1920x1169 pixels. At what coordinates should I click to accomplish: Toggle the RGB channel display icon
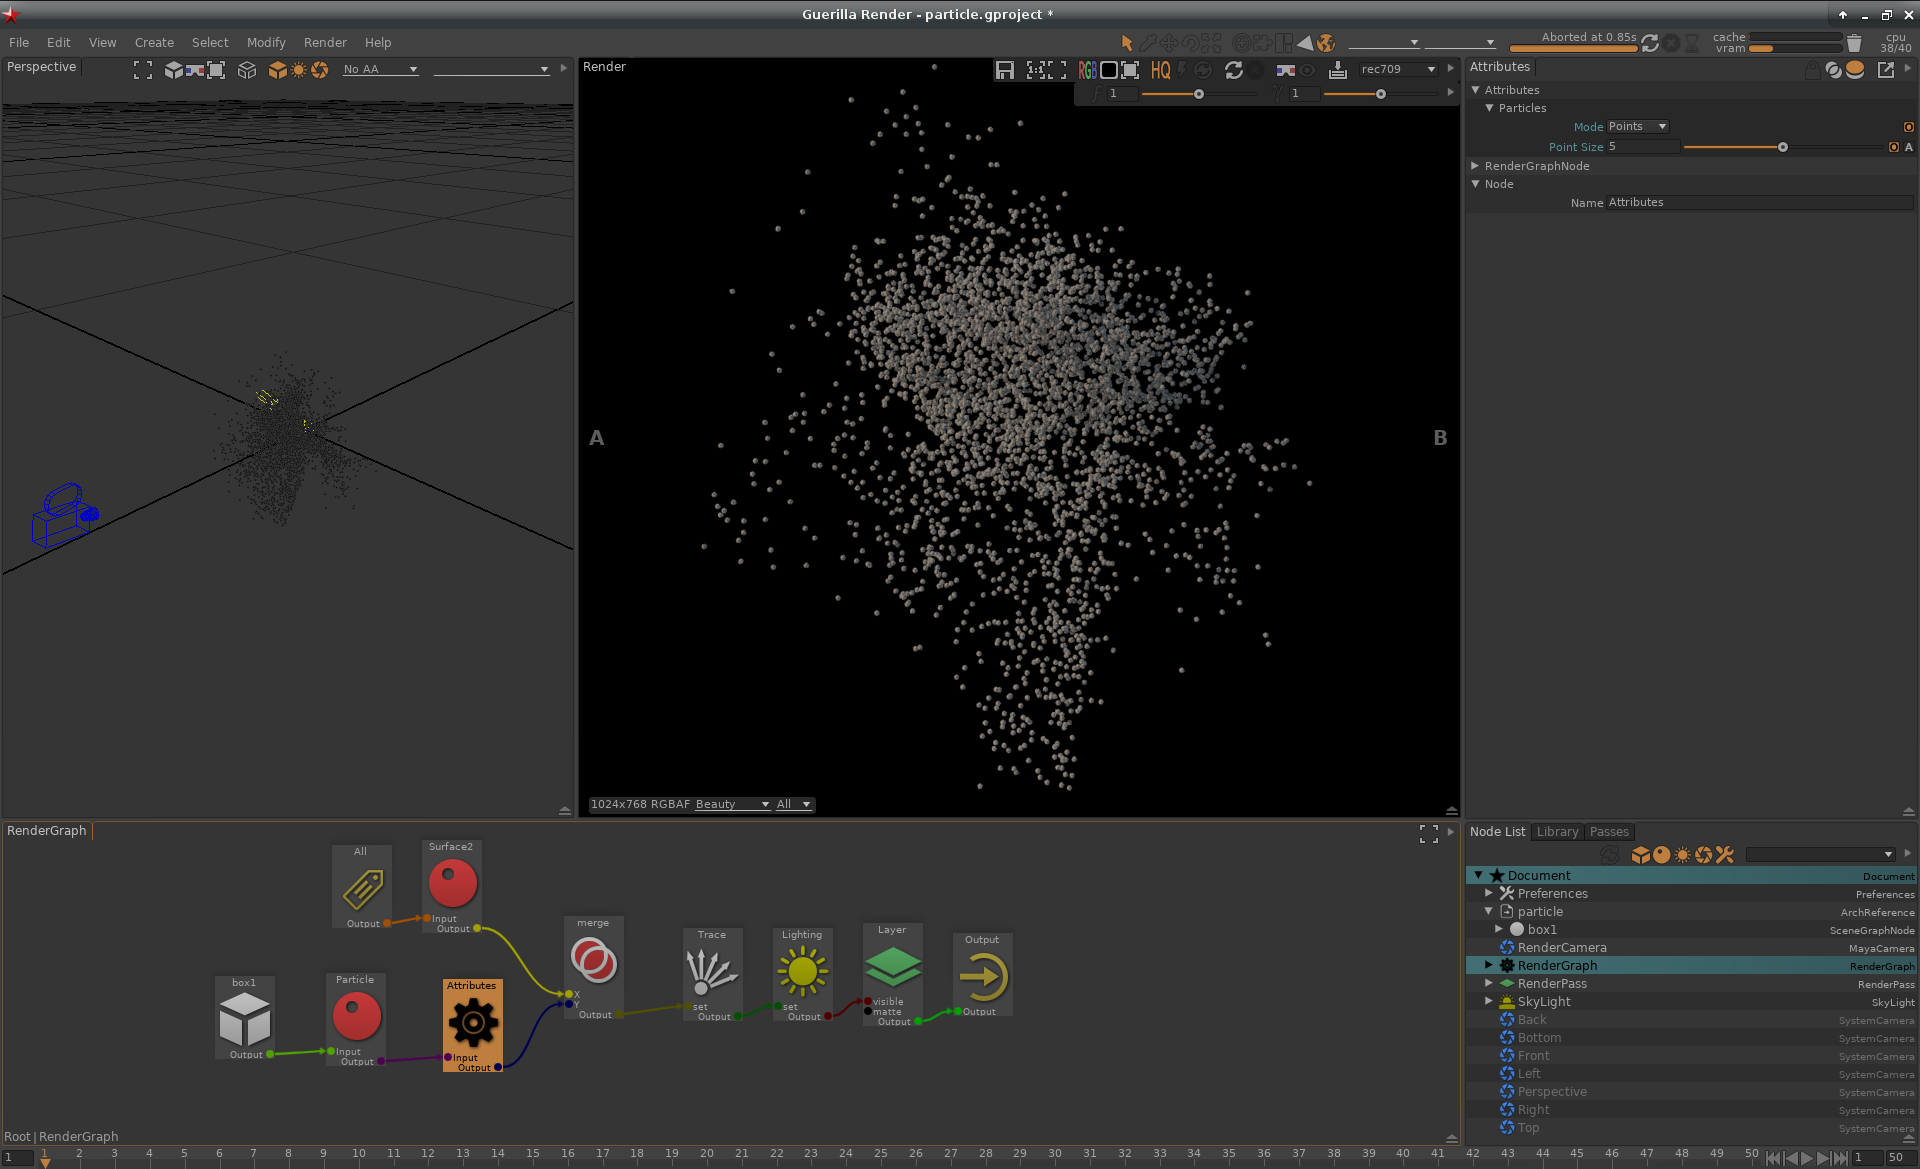pos(1087,70)
